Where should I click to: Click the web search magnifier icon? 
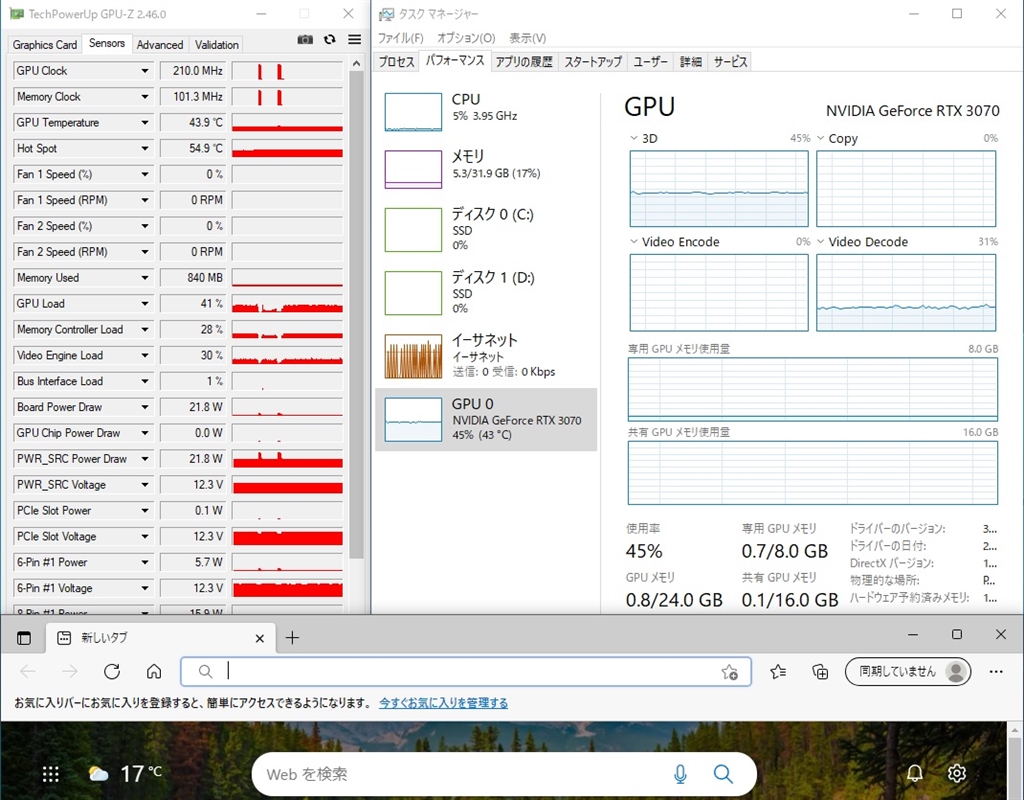point(723,774)
